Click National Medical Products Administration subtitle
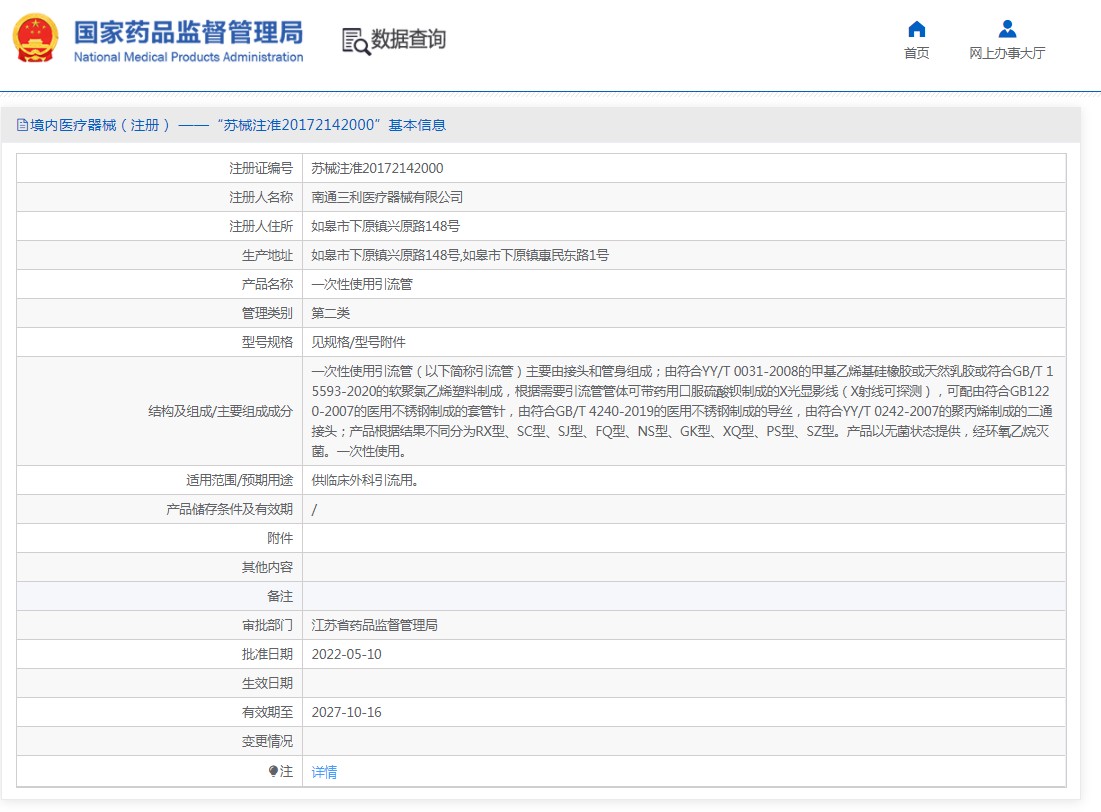This screenshot has height=812, width=1101. (188, 57)
